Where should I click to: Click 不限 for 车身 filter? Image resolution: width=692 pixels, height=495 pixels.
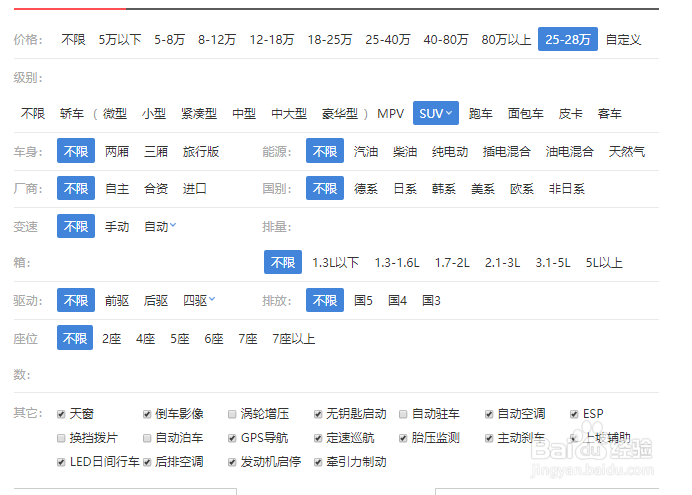pyautogui.click(x=76, y=151)
